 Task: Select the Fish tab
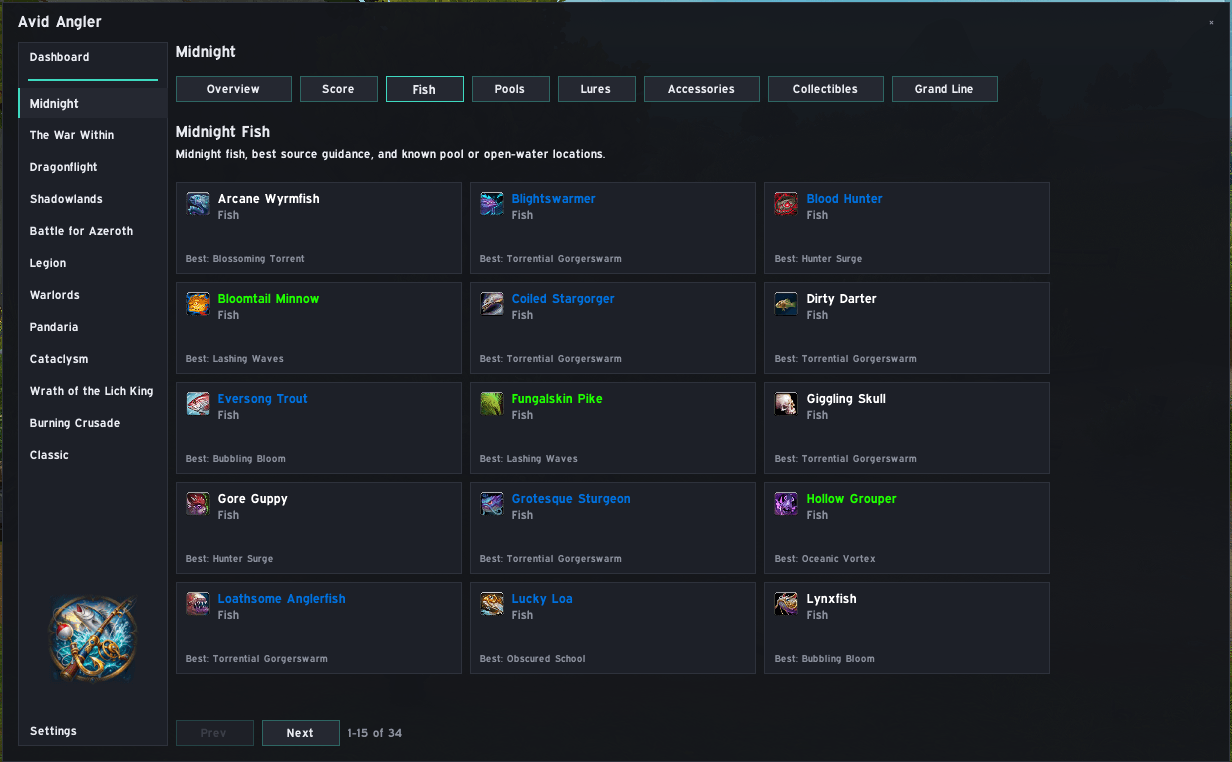[424, 89]
